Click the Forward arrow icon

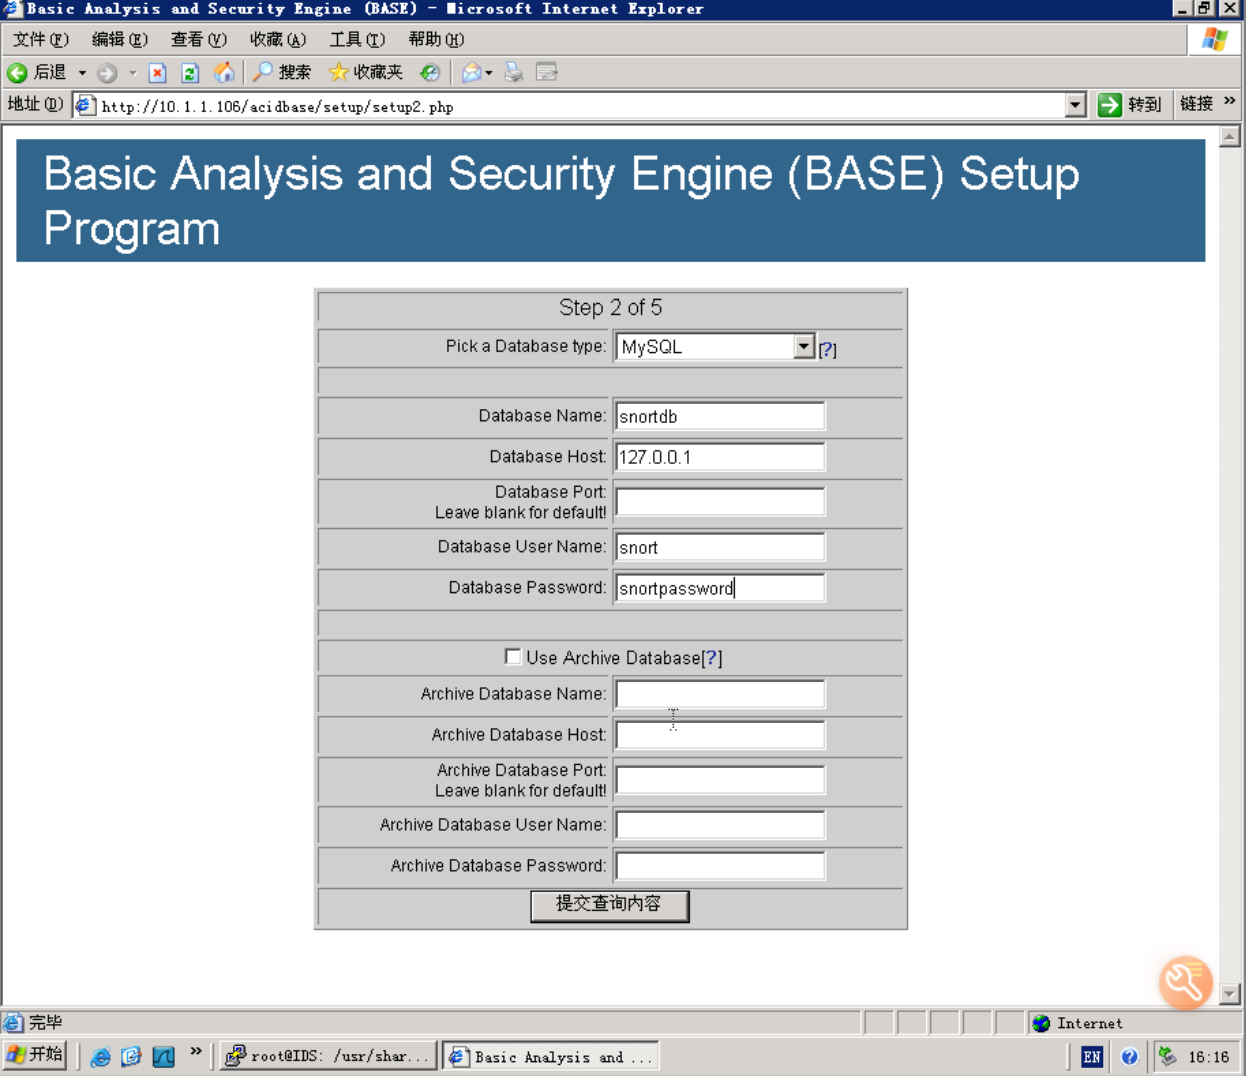click(107, 73)
